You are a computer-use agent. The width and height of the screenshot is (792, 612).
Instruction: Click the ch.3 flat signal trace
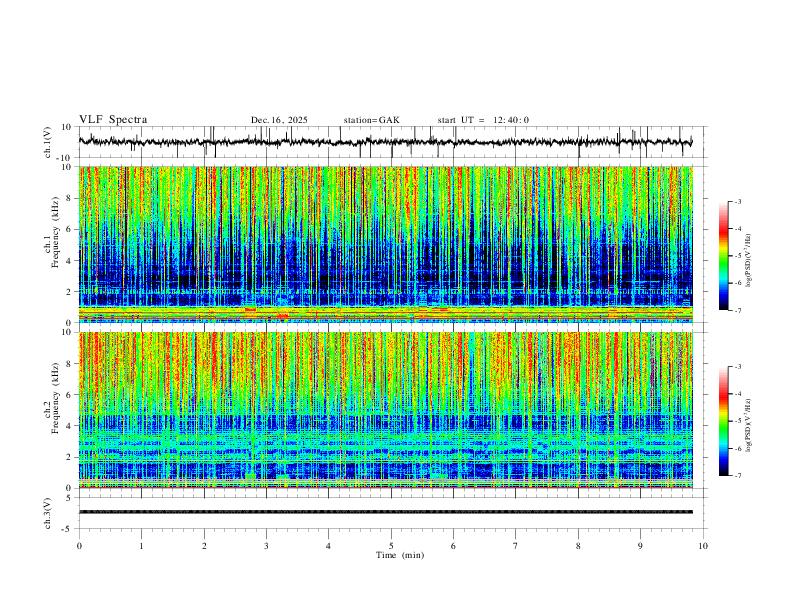tap(385, 512)
